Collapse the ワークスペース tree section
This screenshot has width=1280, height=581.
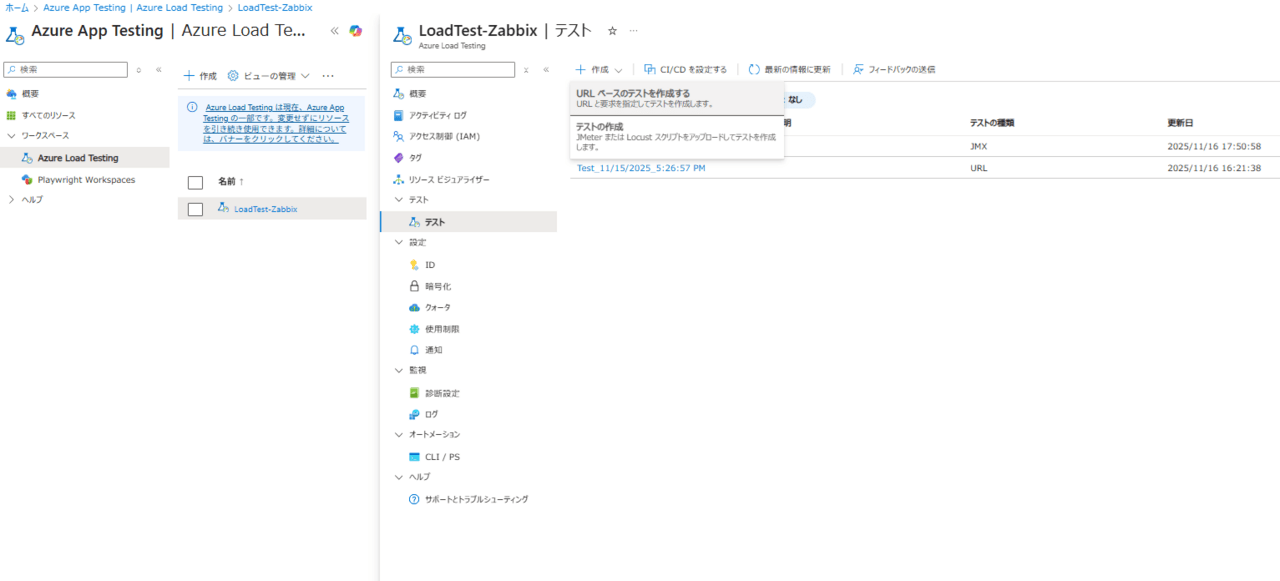click(x=11, y=135)
